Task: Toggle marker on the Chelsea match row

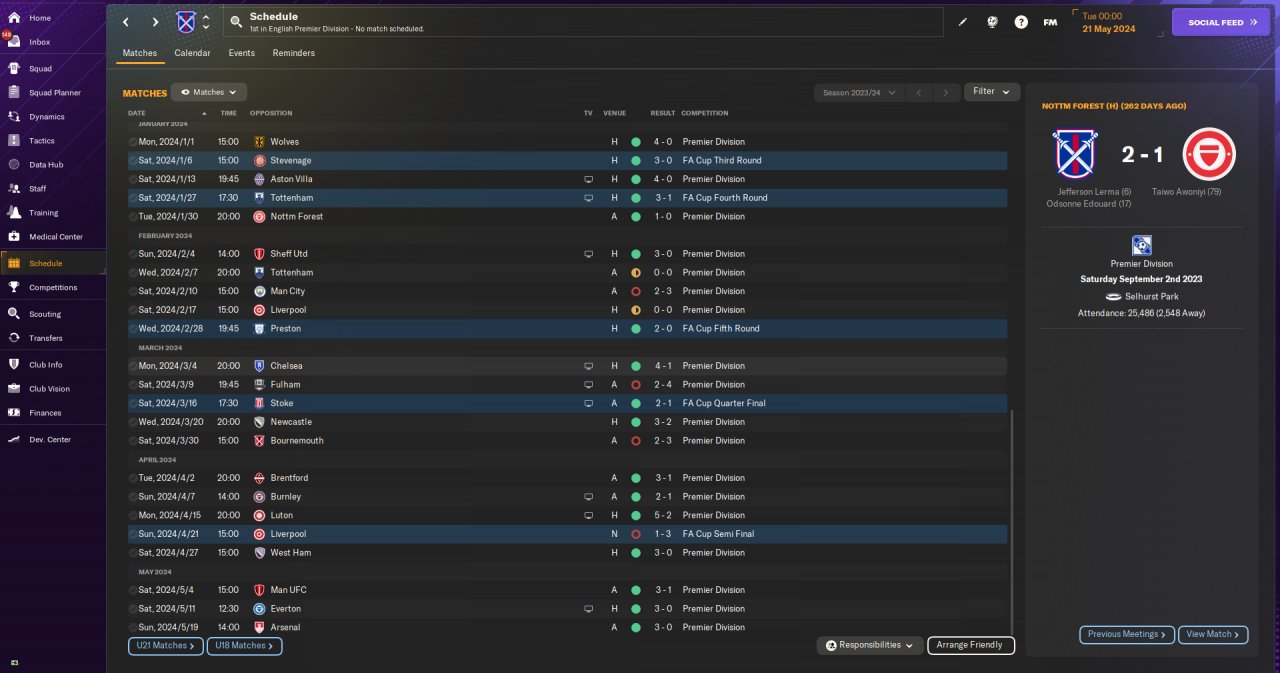Action: pyautogui.click(x=133, y=366)
